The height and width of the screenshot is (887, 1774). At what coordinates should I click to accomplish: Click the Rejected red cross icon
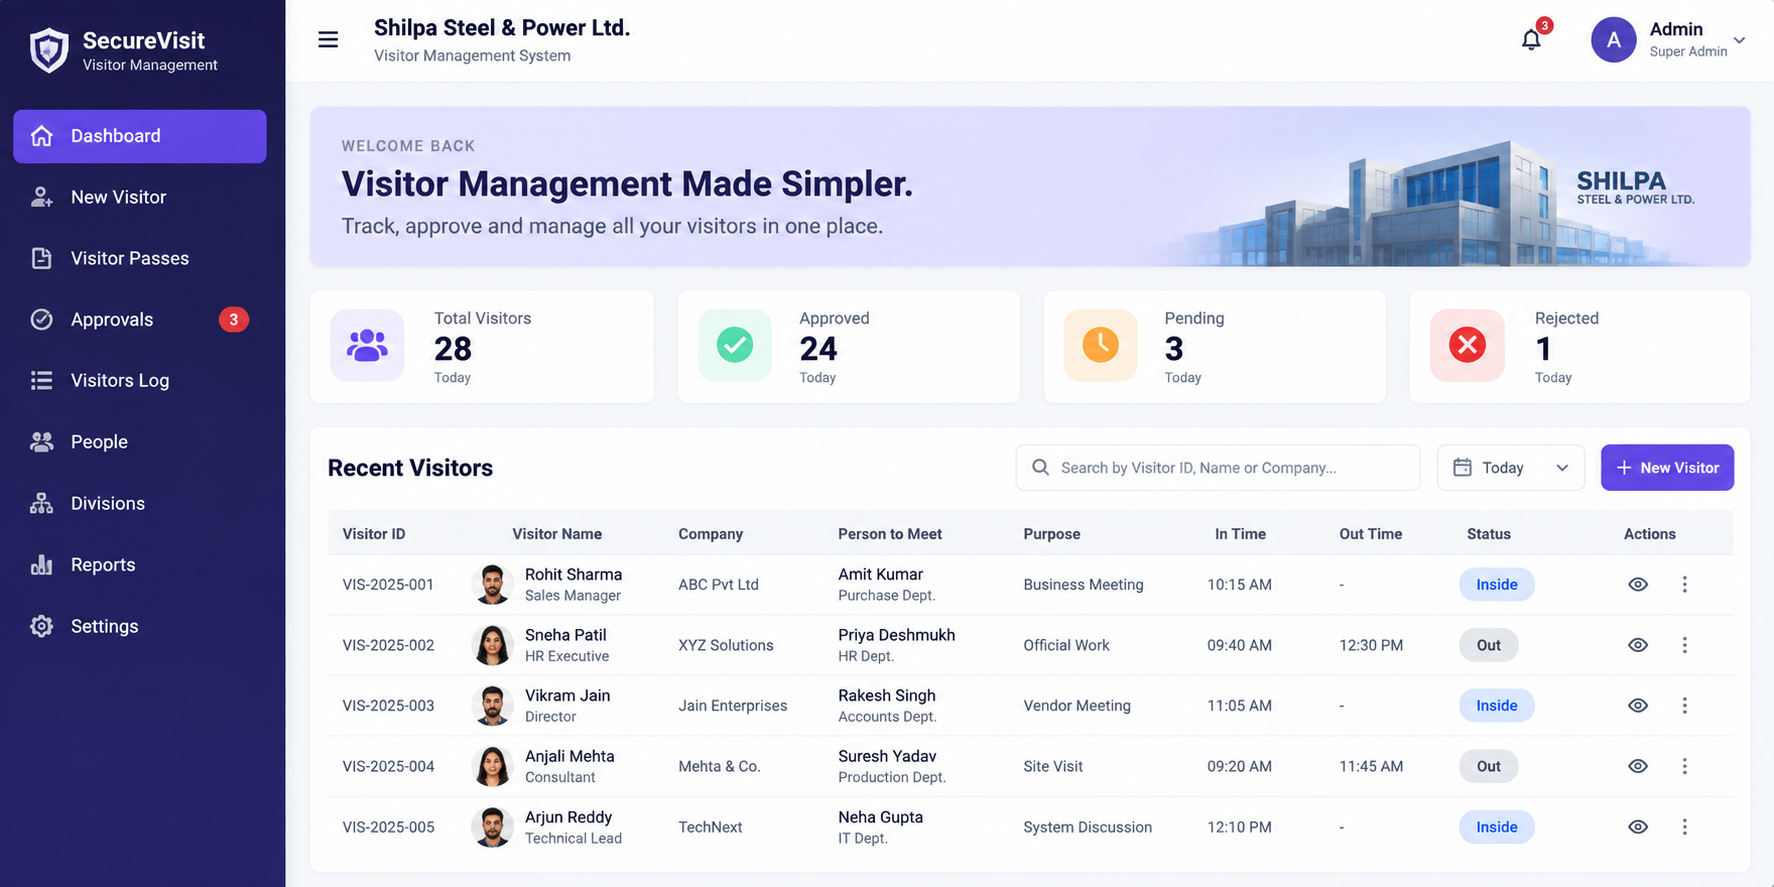coord(1467,345)
